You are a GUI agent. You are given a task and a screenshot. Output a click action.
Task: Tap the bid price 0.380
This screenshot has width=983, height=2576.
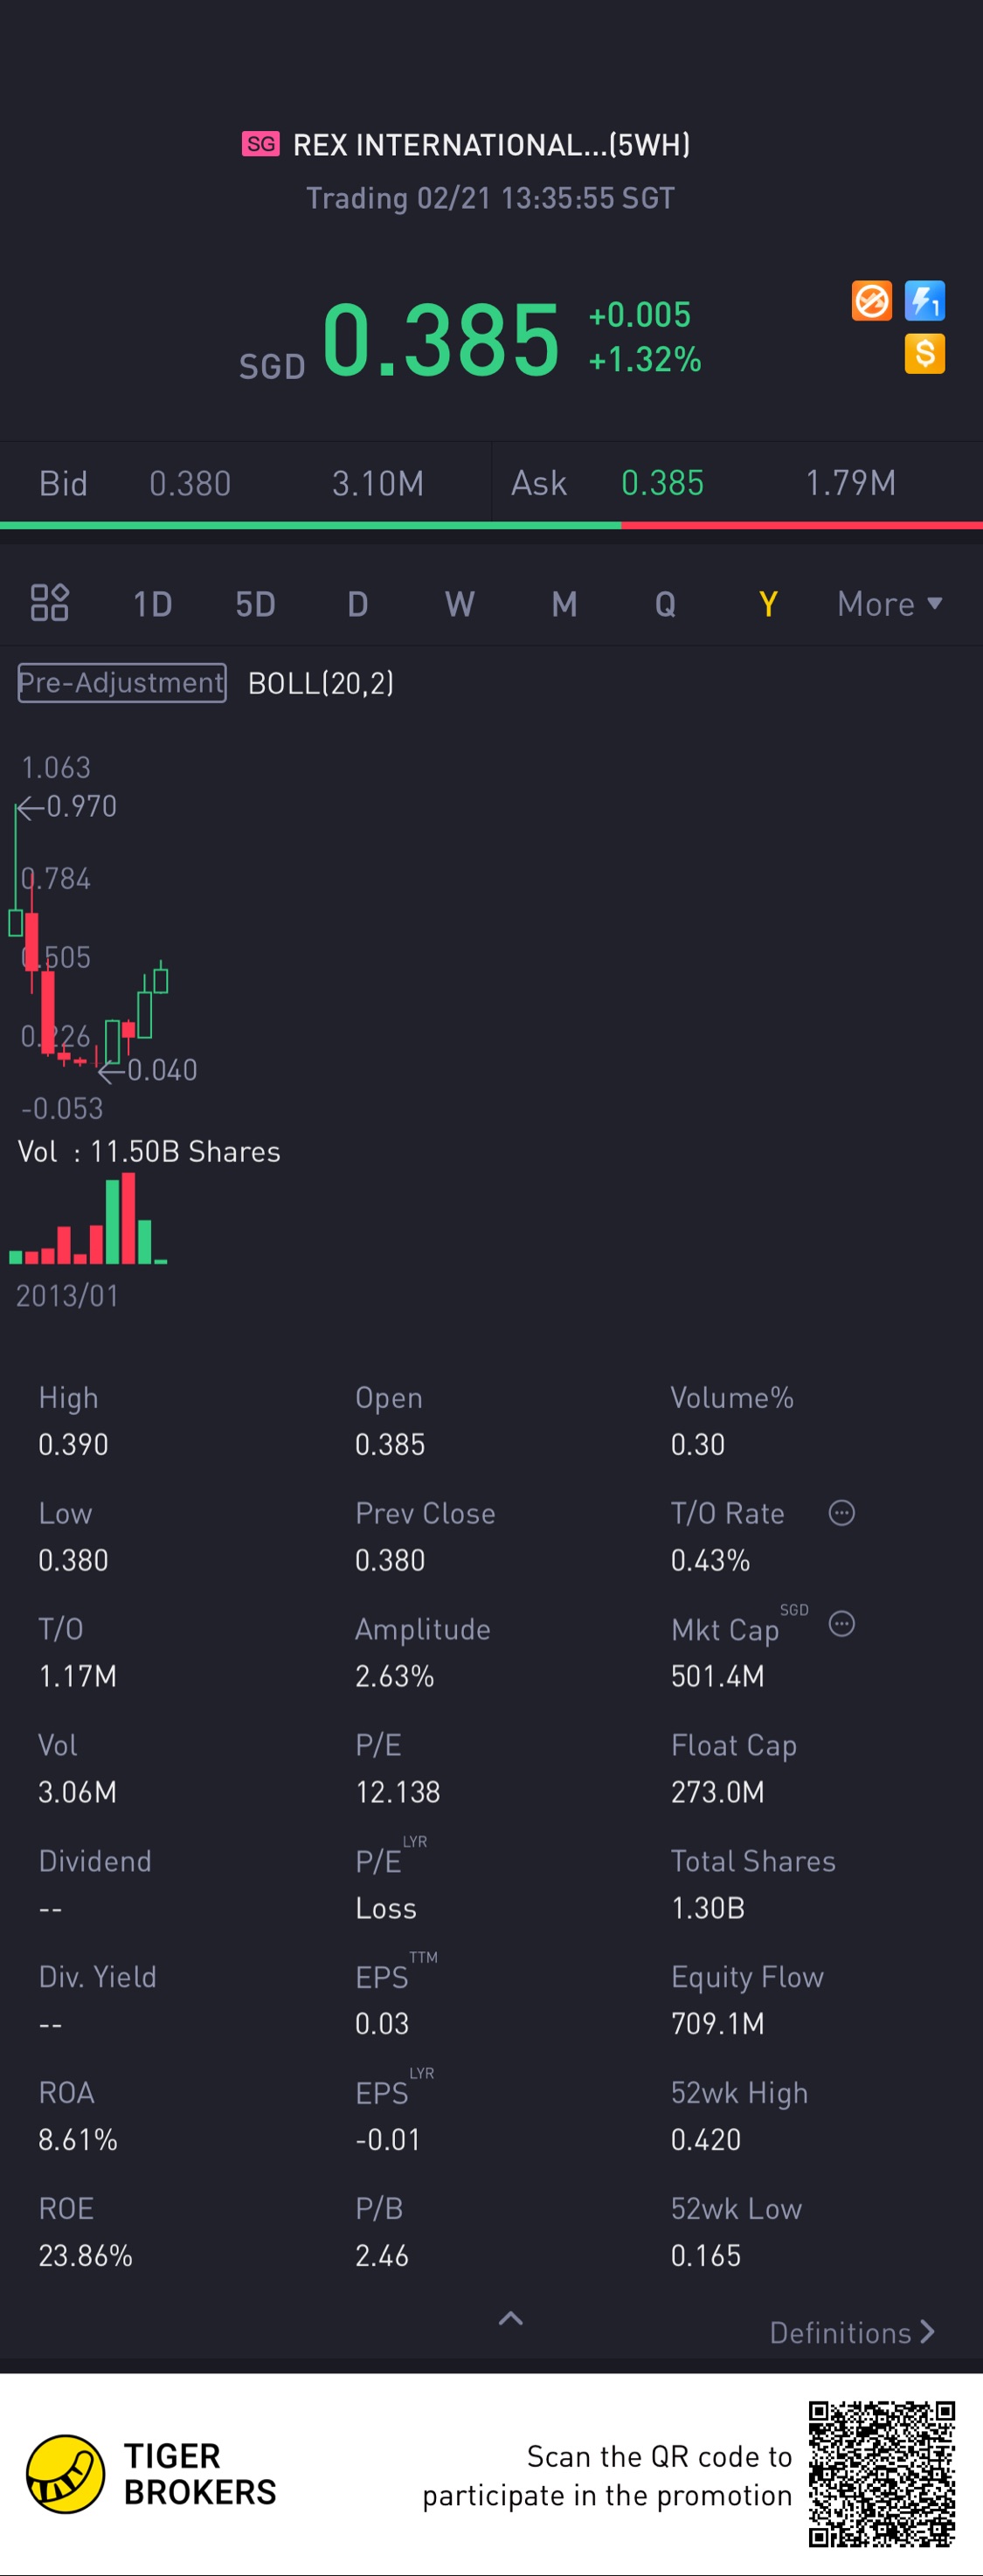190,484
